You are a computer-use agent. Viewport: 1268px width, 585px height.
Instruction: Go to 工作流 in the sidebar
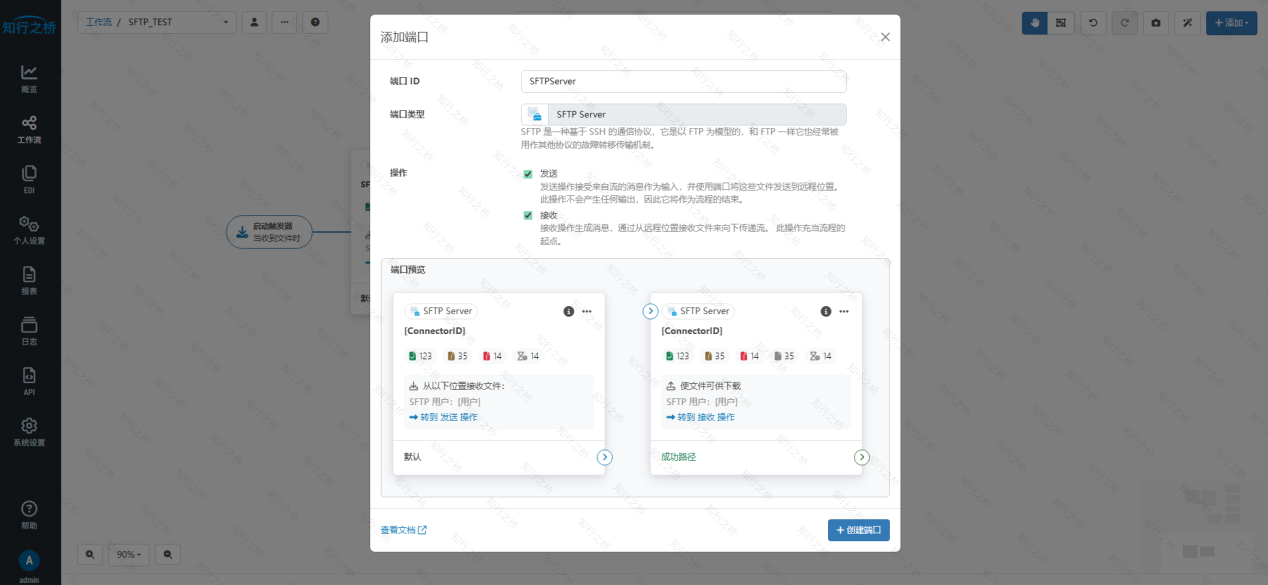[29, 129]
